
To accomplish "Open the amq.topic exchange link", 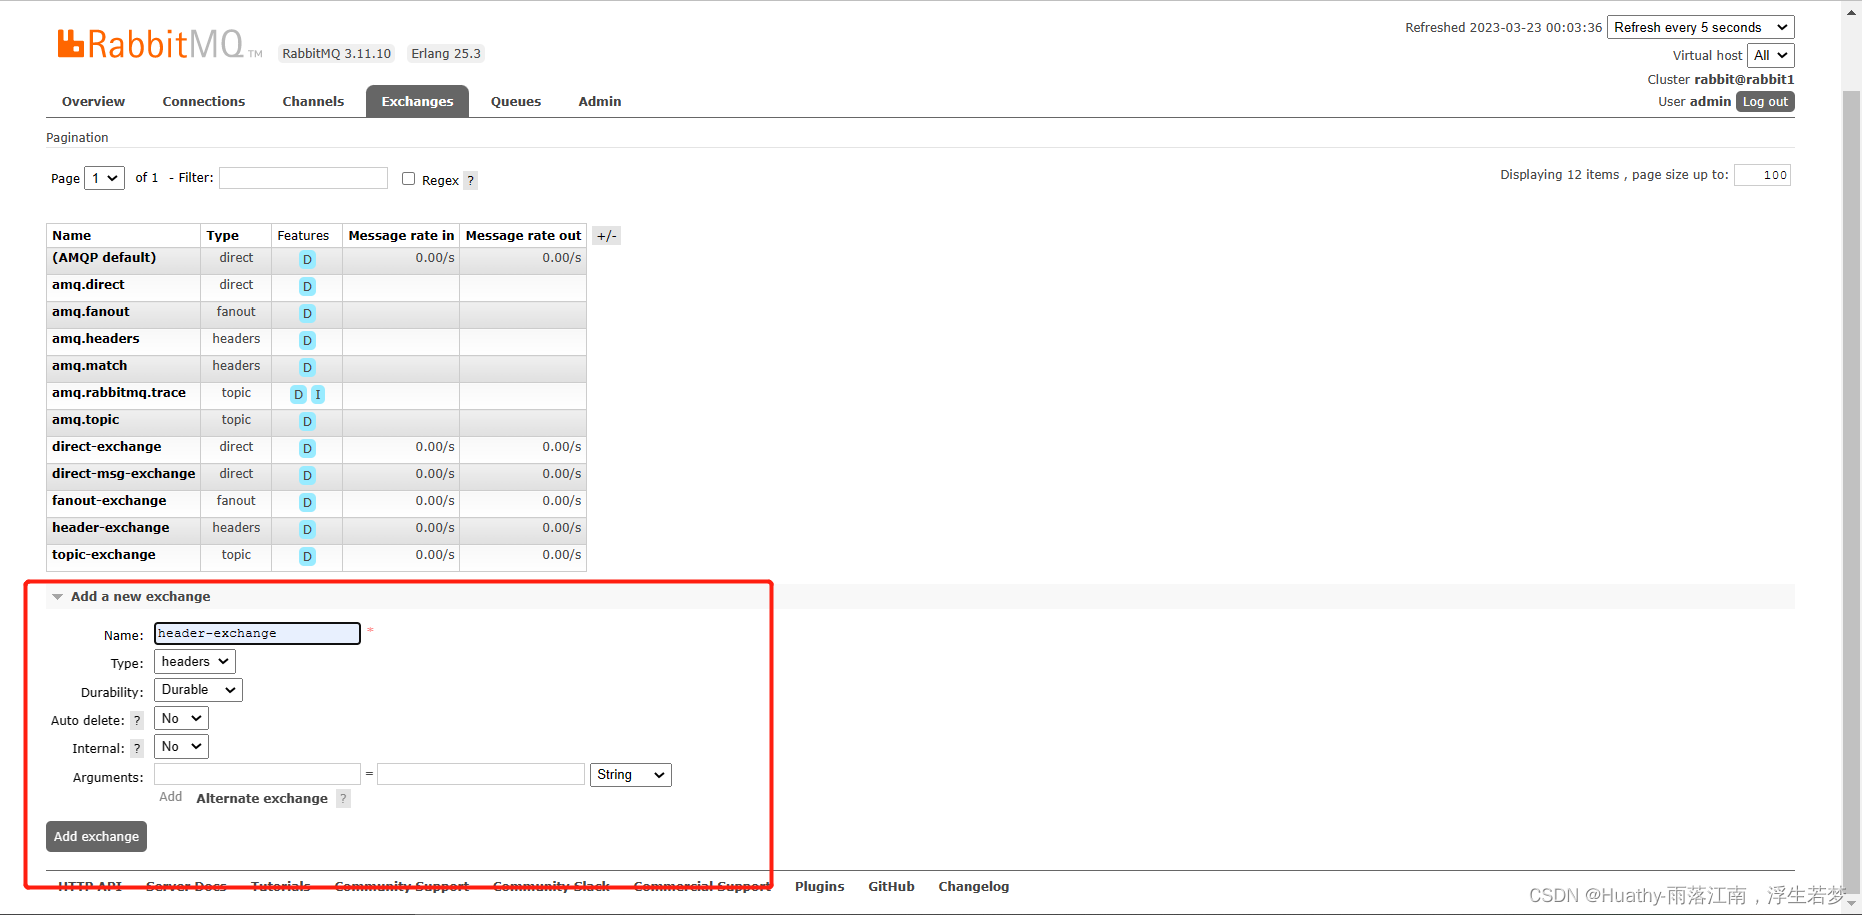I will 86,420.
